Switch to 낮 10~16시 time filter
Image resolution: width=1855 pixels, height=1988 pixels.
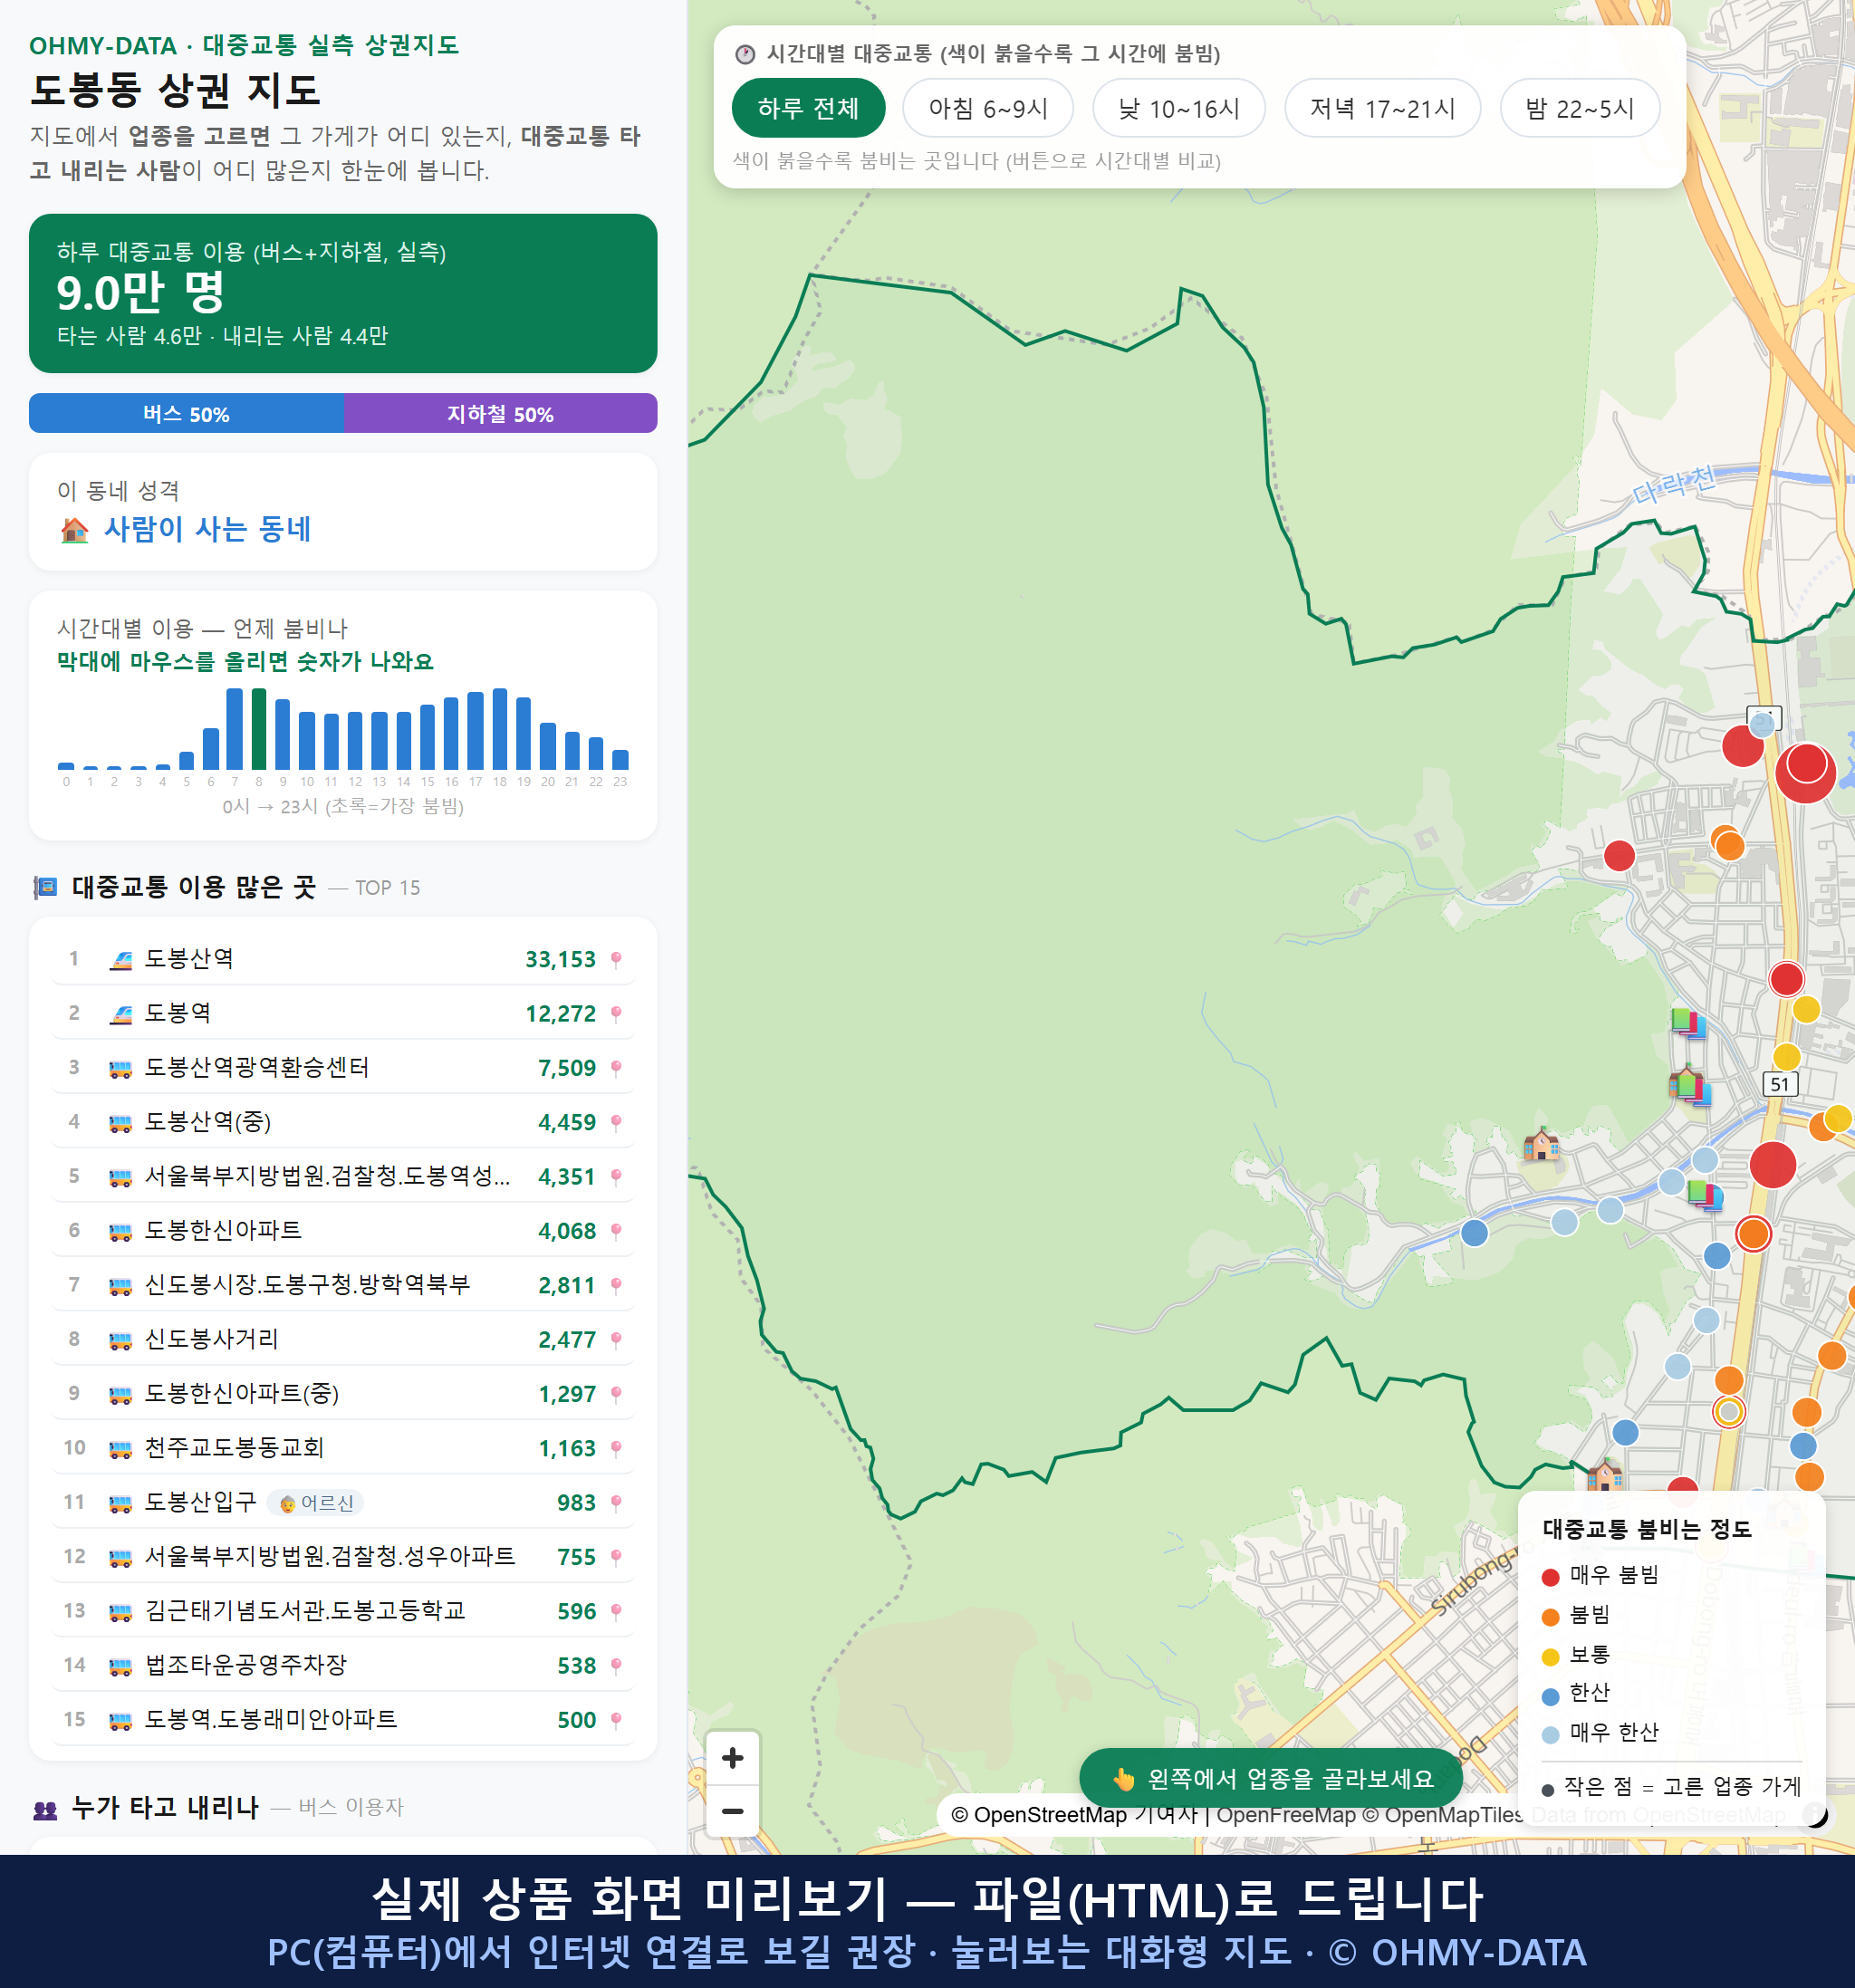[1179, 108]
